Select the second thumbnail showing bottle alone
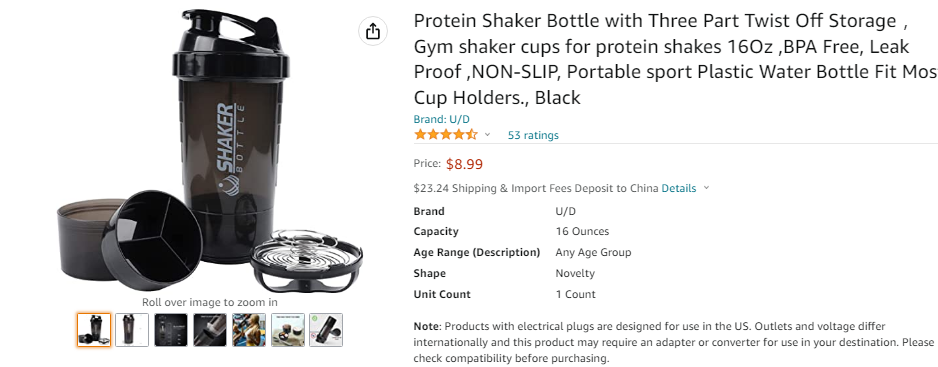This screenshot has height=367, width=938. (x=132, y=330)
